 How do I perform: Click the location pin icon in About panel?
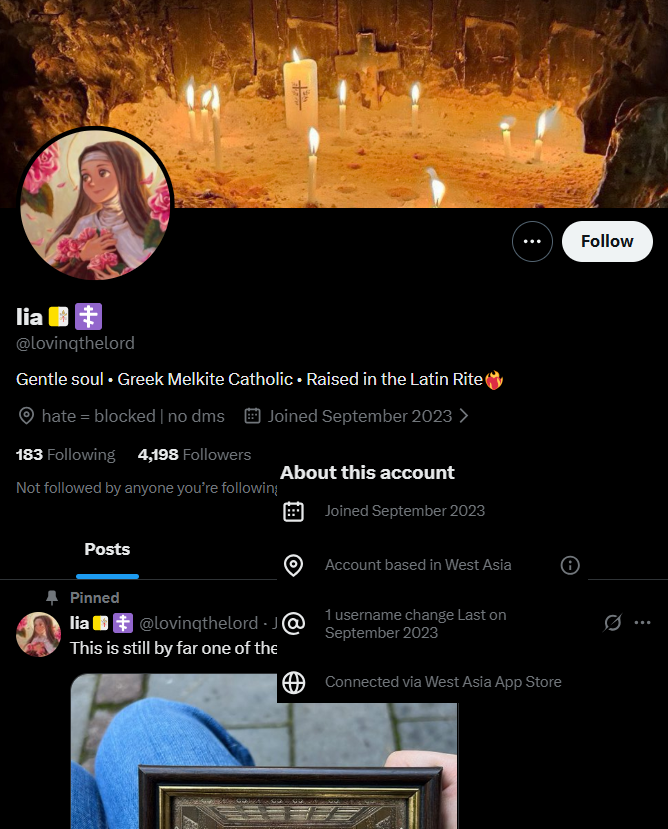click(294, 565)
